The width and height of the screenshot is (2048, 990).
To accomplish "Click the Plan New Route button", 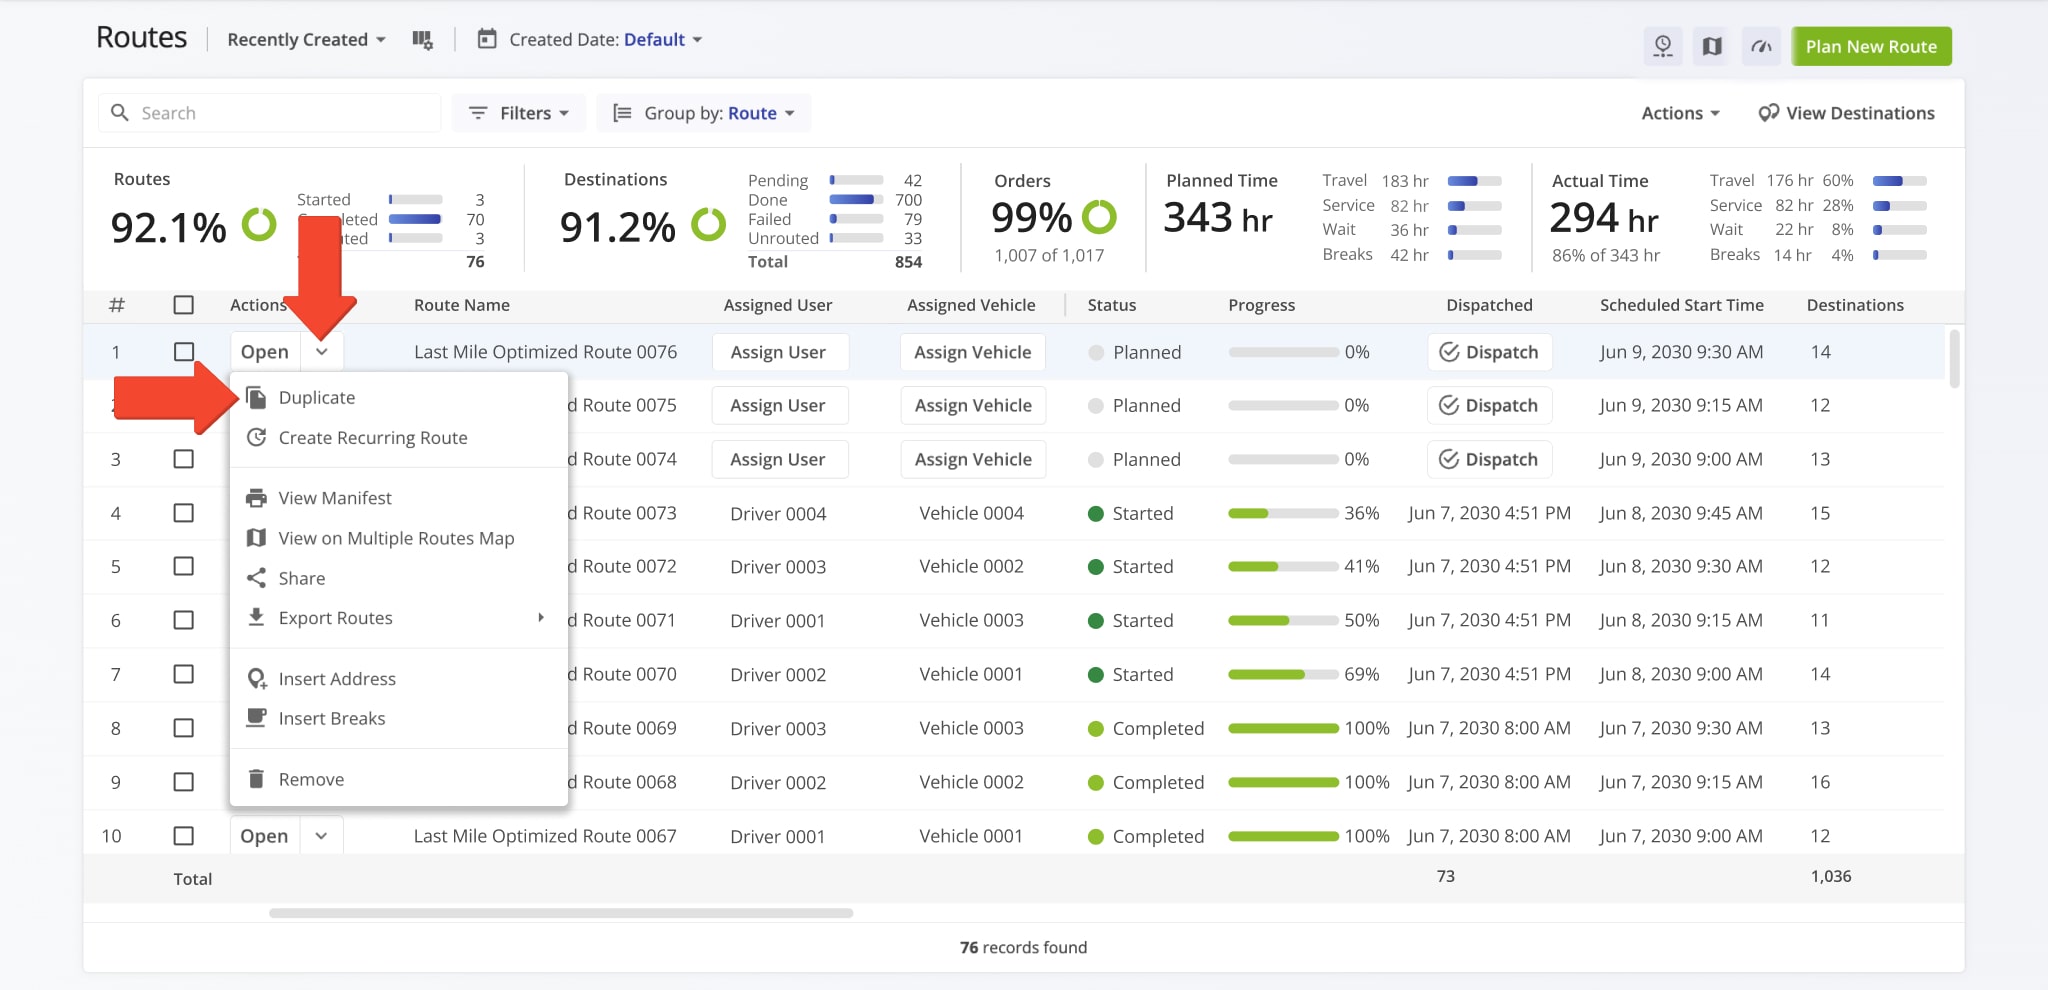I will point(1871,47).
